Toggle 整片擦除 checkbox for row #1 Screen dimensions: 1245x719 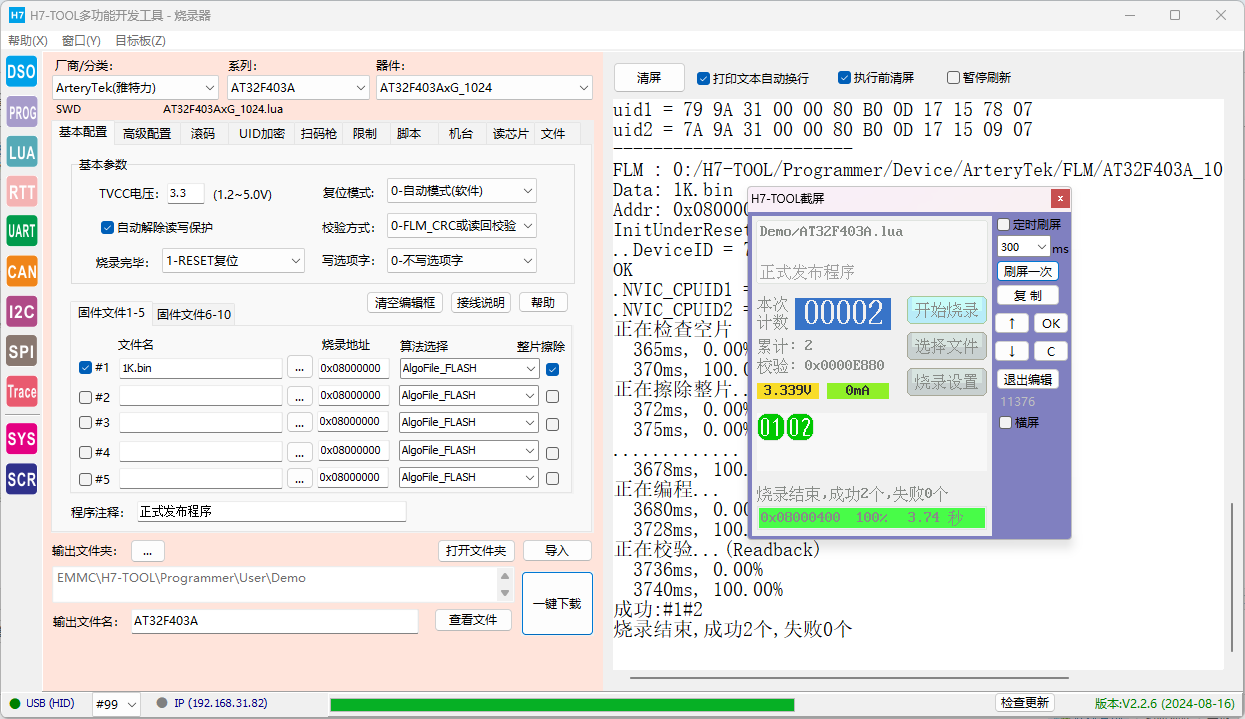click(552, 369)
